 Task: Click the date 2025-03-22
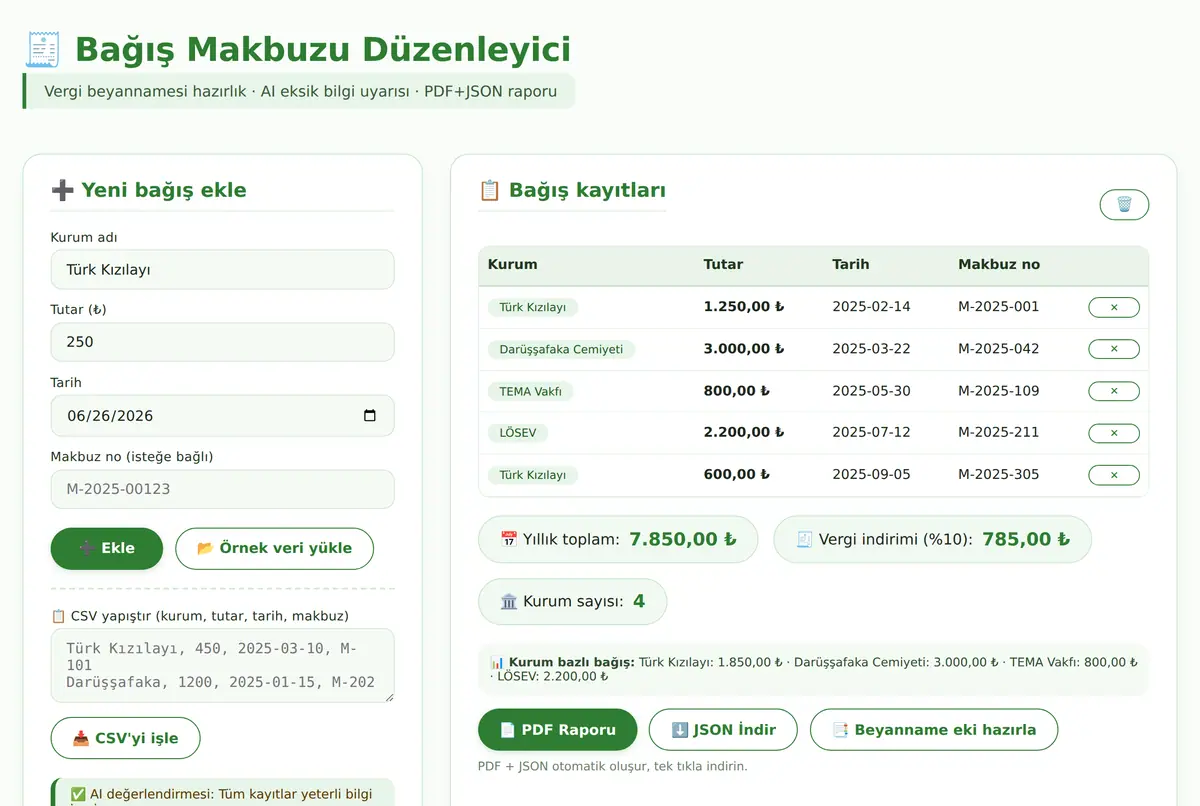coord(871,349)
